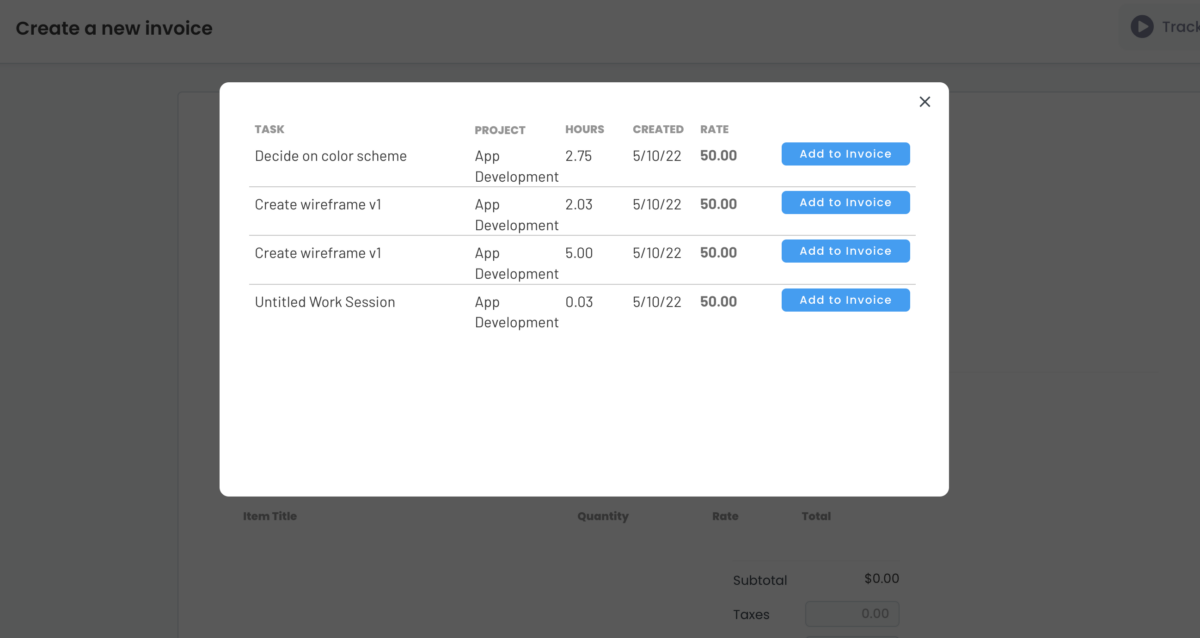This screenshot has height=638, width=1200.
Task: Click the Subtotal amount $0.00
Action: click(x=882, y=578)
